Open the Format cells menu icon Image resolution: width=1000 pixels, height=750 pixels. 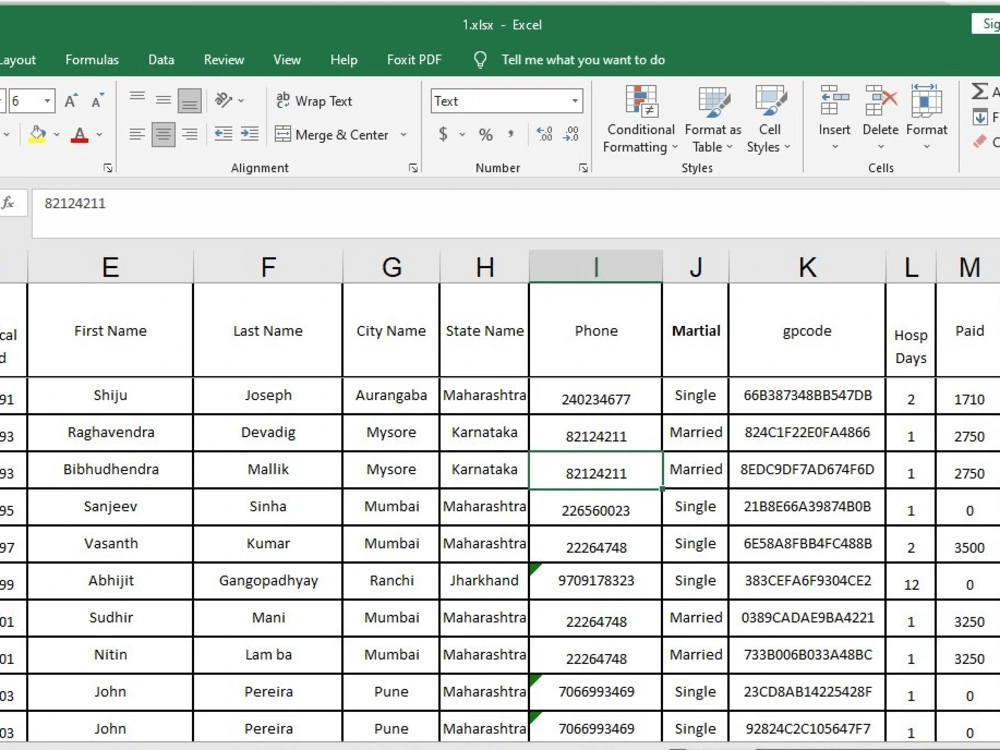[926, 101]
